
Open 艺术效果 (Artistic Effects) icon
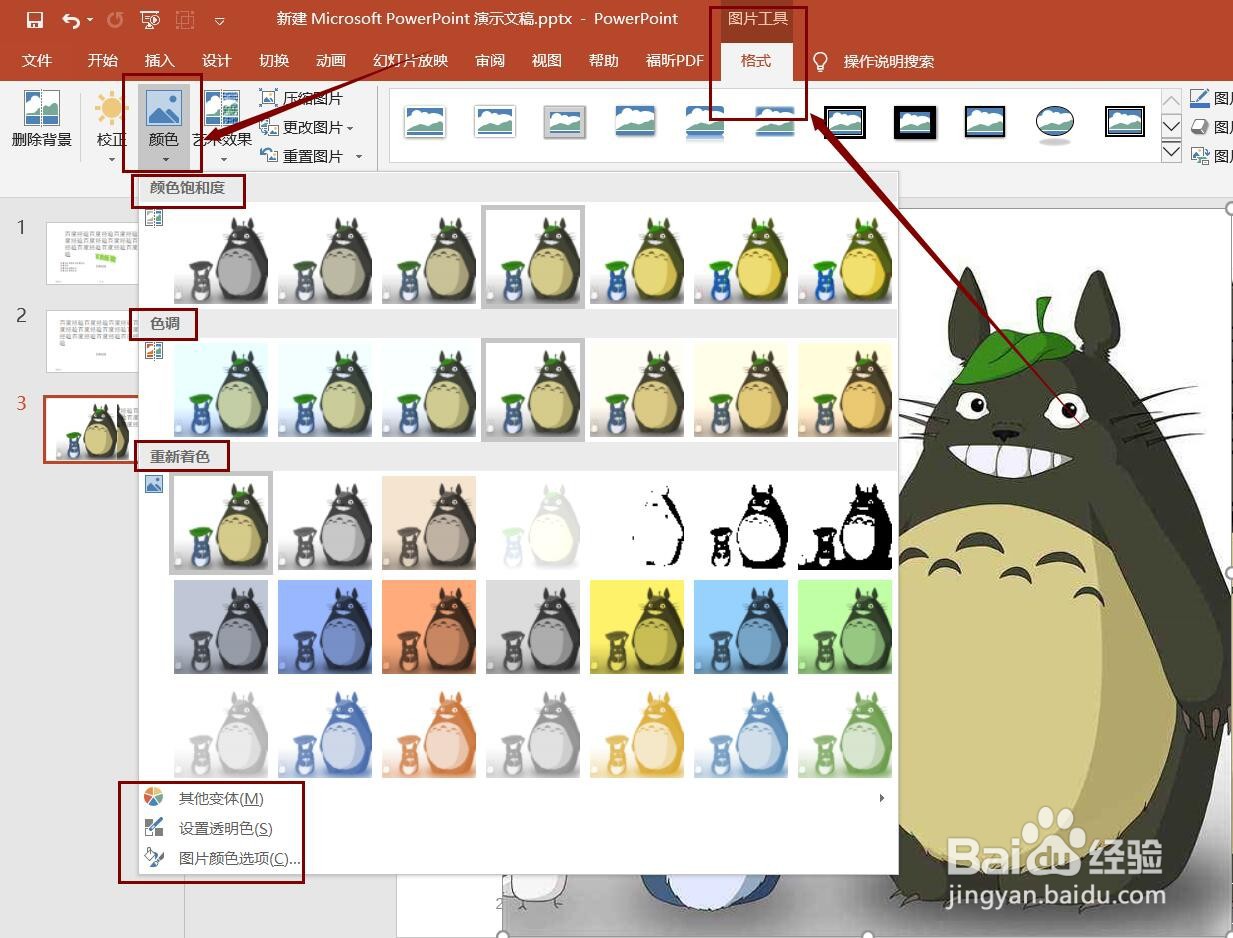[222, 108]
